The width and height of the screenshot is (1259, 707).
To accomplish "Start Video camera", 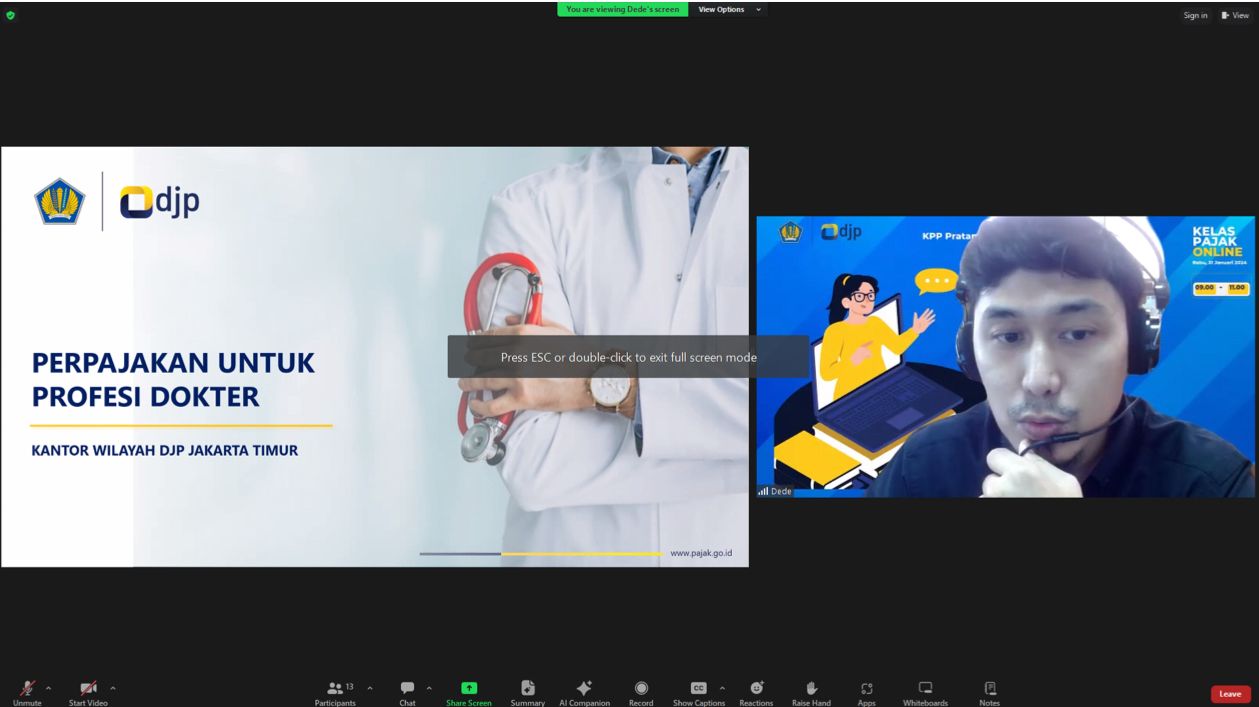I will pyautogui.click(x=88, y=691).
